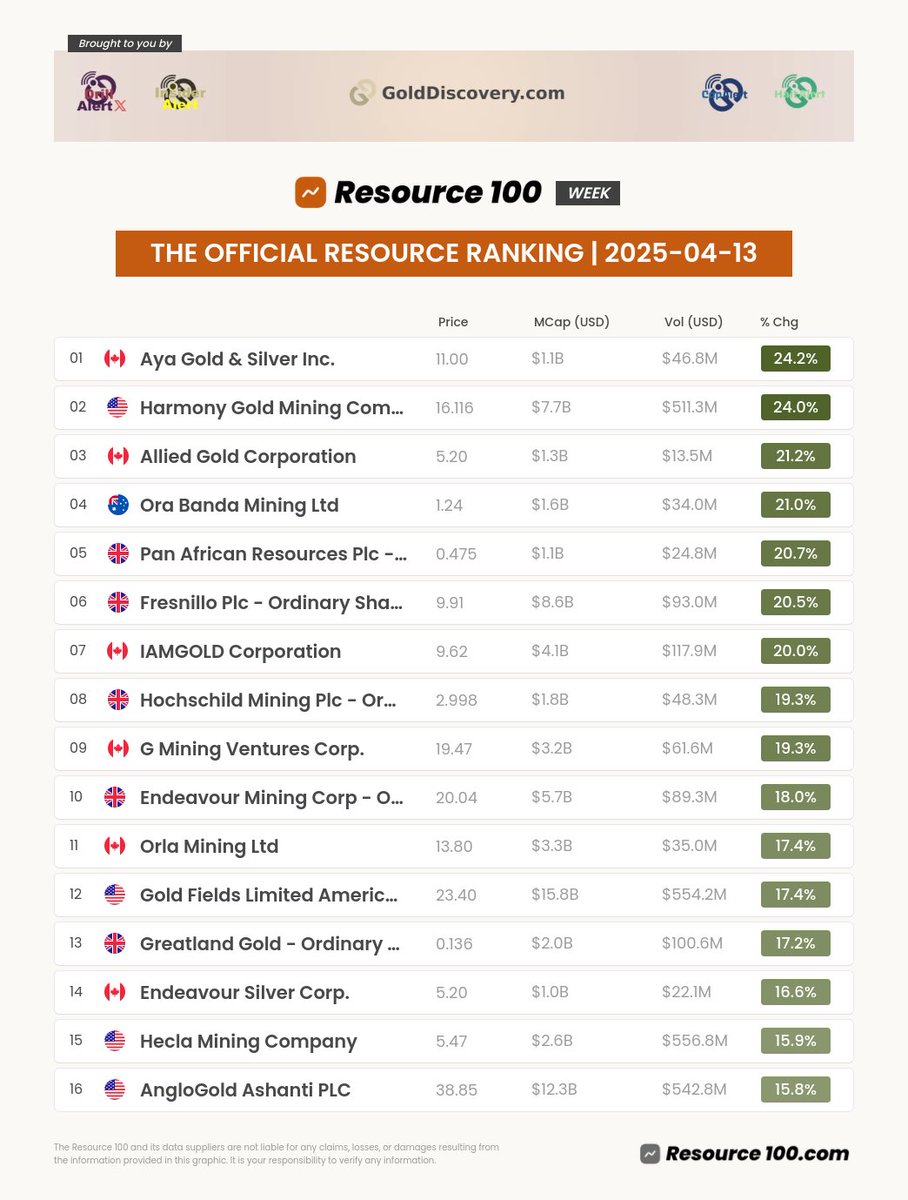Image resolution: width=908 pixels, height=1200 pixels.
Task: Click the 20.5% change badge
Action: point(795,602)
